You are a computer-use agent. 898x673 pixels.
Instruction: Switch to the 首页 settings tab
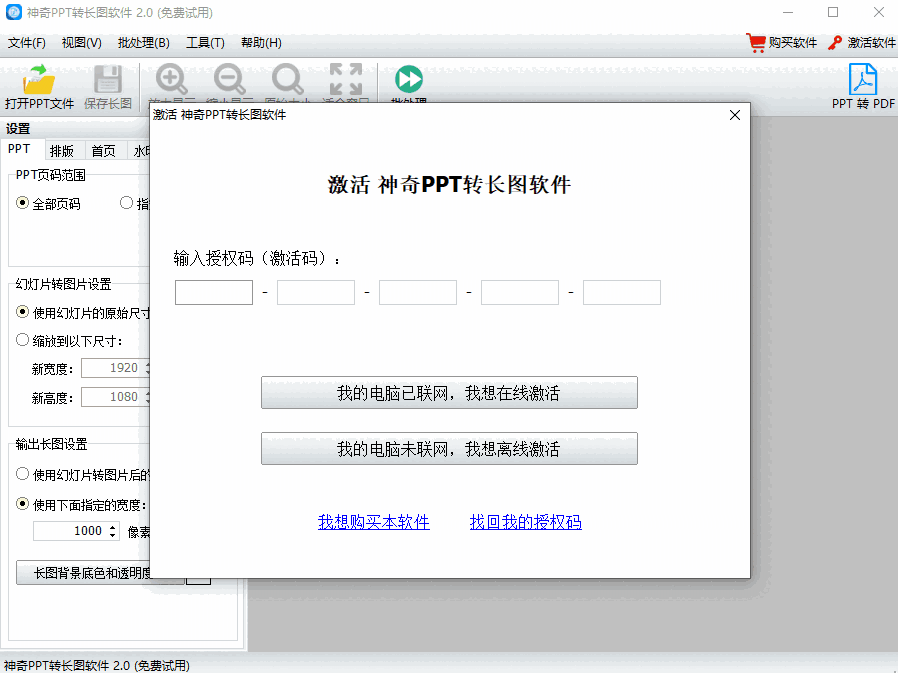104,151
